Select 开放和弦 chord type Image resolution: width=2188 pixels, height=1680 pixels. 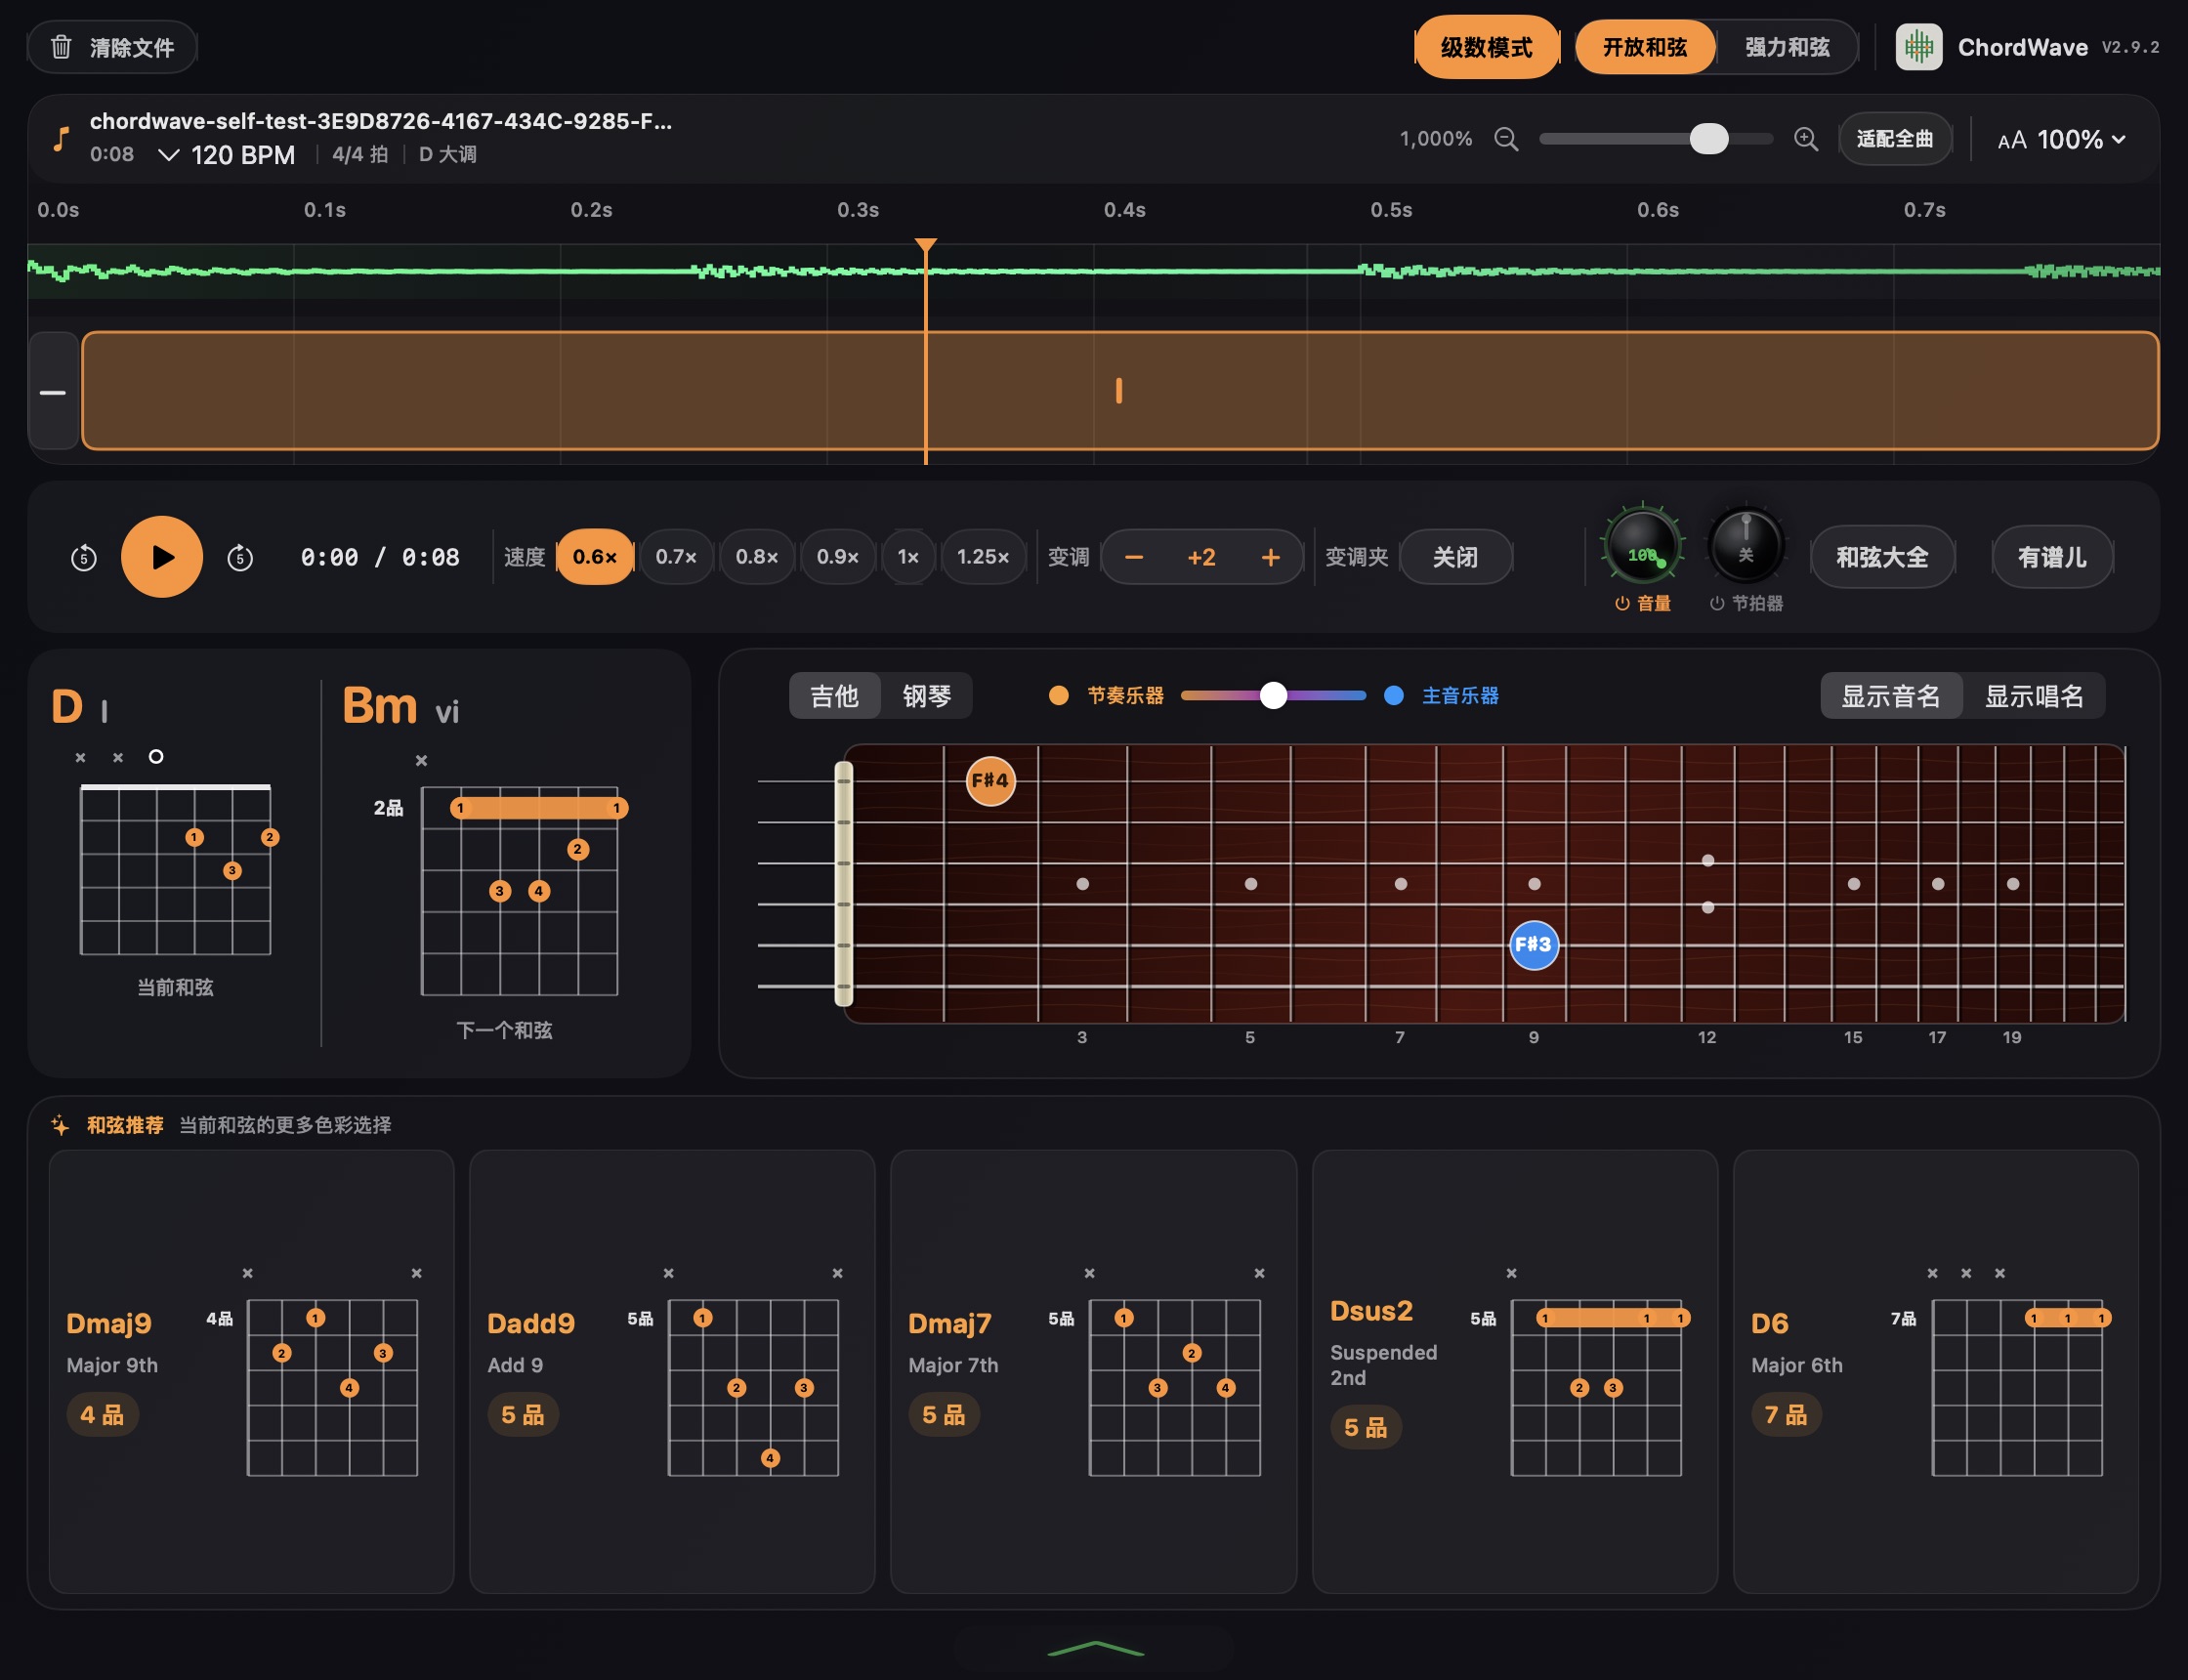pos(1644,47)
